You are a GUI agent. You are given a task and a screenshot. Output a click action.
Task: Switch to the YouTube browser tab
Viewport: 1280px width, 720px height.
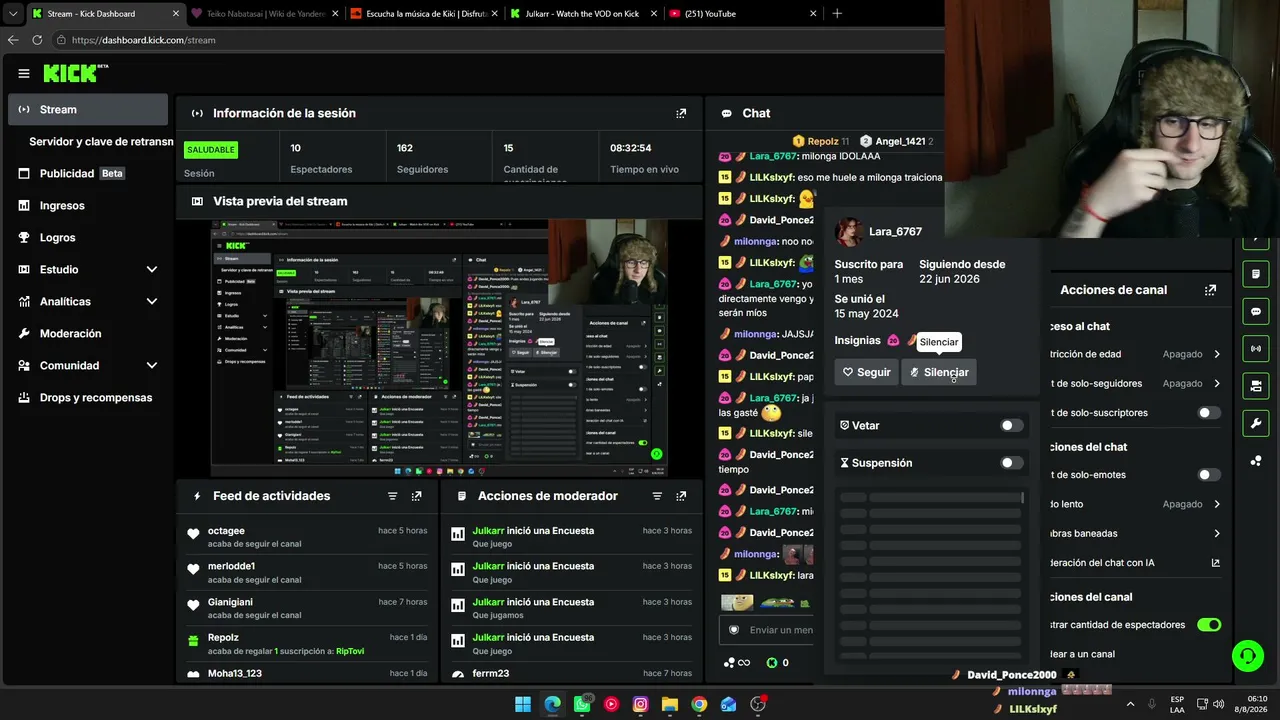741,14
